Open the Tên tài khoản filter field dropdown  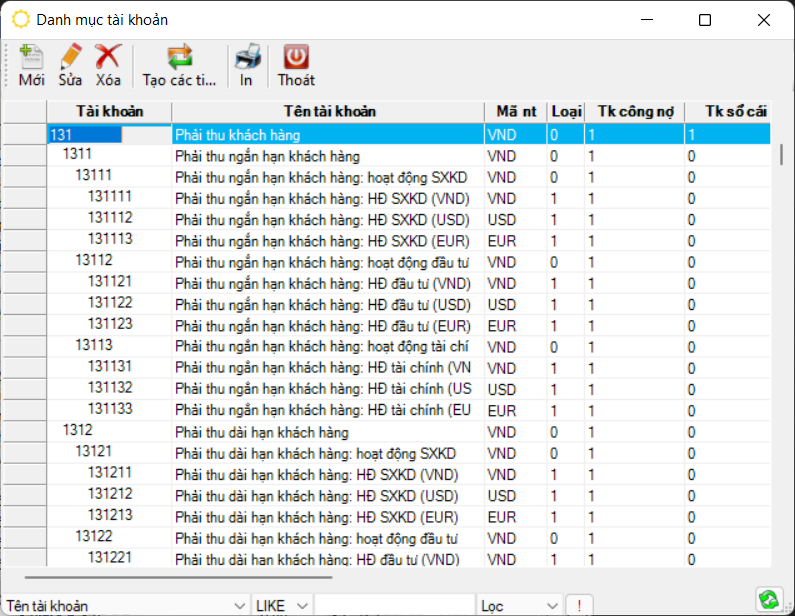click(238, 606)
